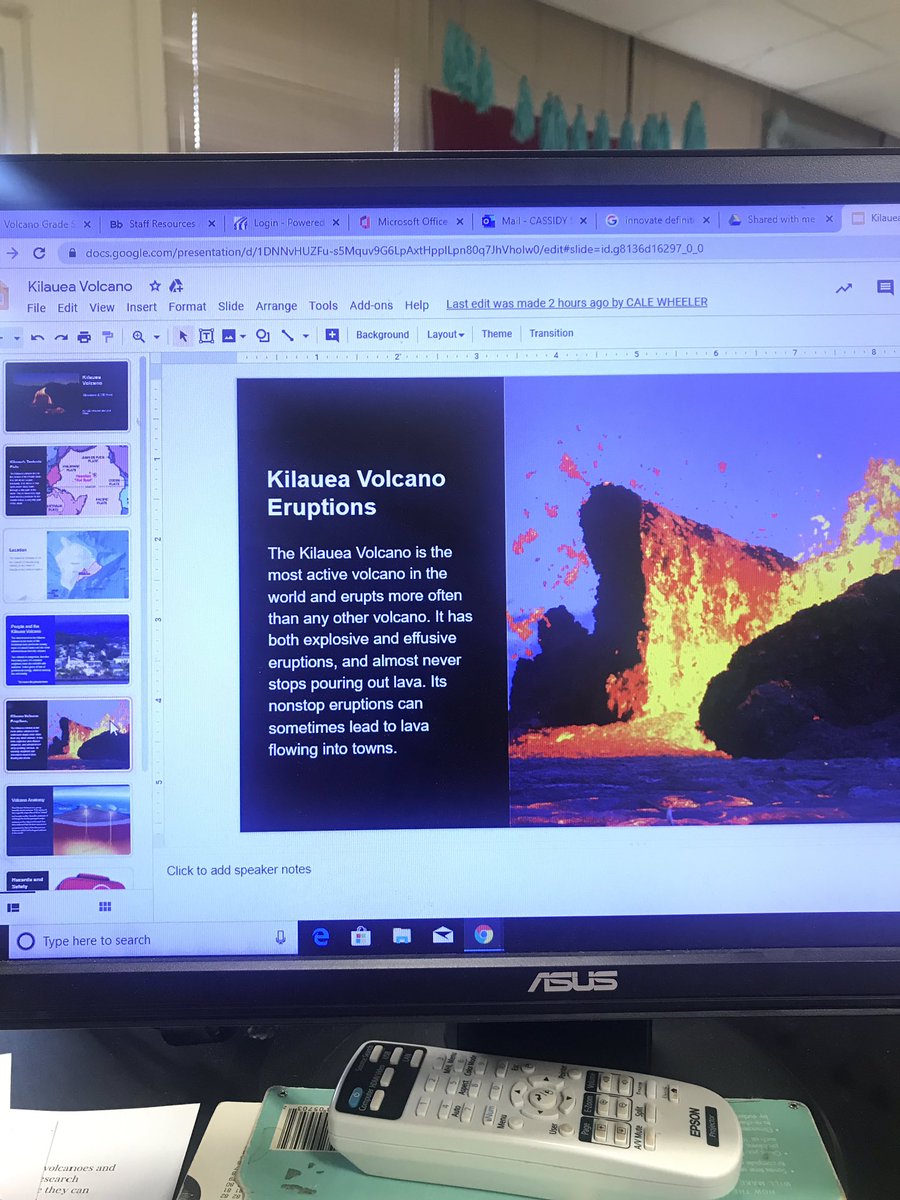Image resolution: width=900 pixels, height=1200 pixels.
Task: Click the Transition button
Action: pos(551,333)
